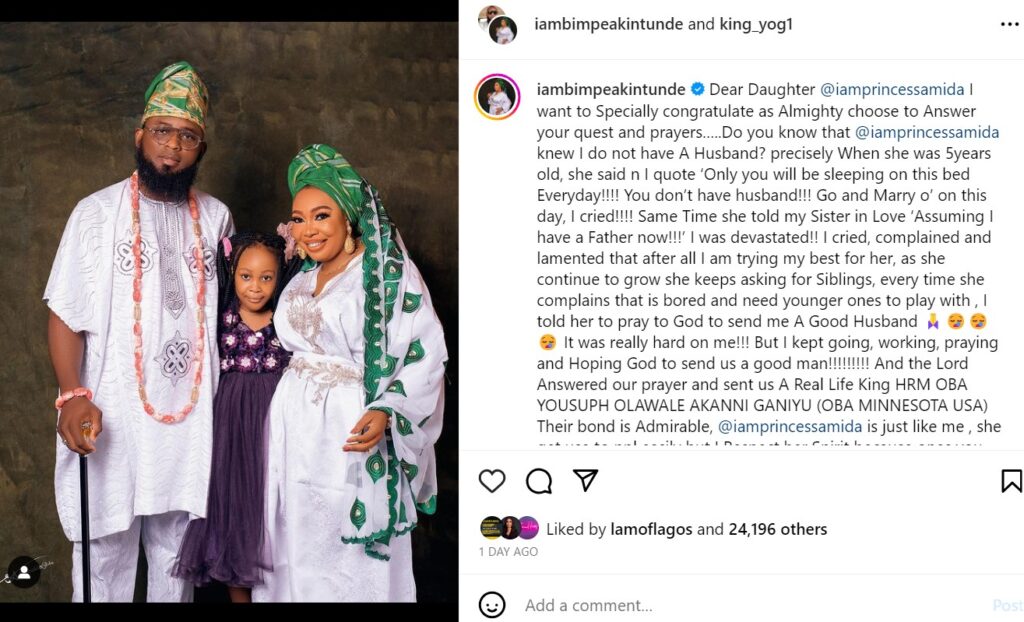Open king_yog1 profile from header
The width and height of the screenshot is (1024, 622).
pyautogui.click(x=756, y=25)
